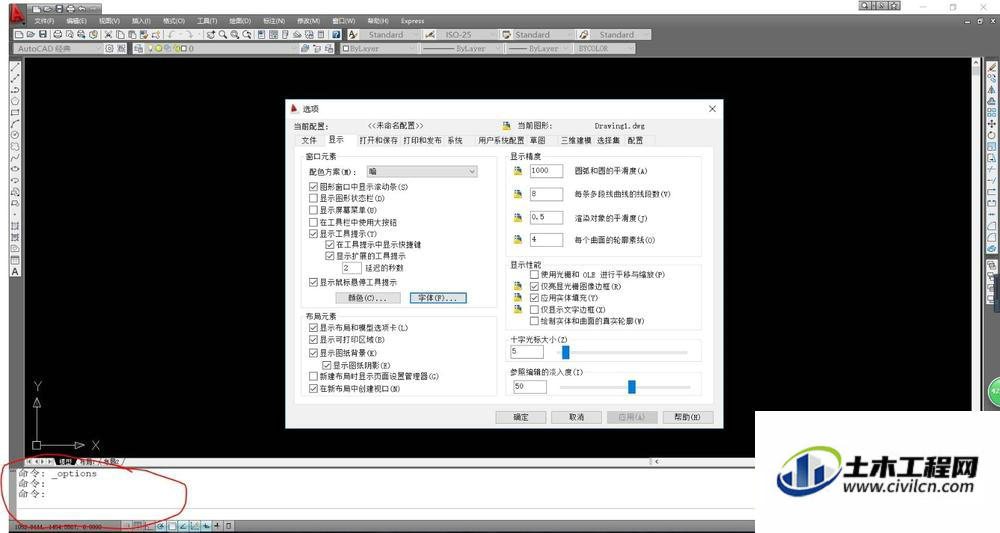Image resolution: width=1000 pixels, height=533 pixels.
Task: Enable 显示屏幕菜单 checkbox
Action: click(313, 210)
